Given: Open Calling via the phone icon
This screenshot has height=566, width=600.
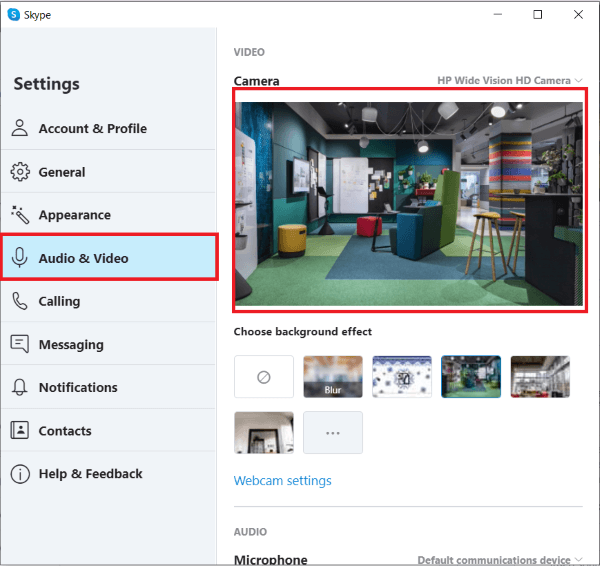Looking at the screenshot, I should coord(20,301).
